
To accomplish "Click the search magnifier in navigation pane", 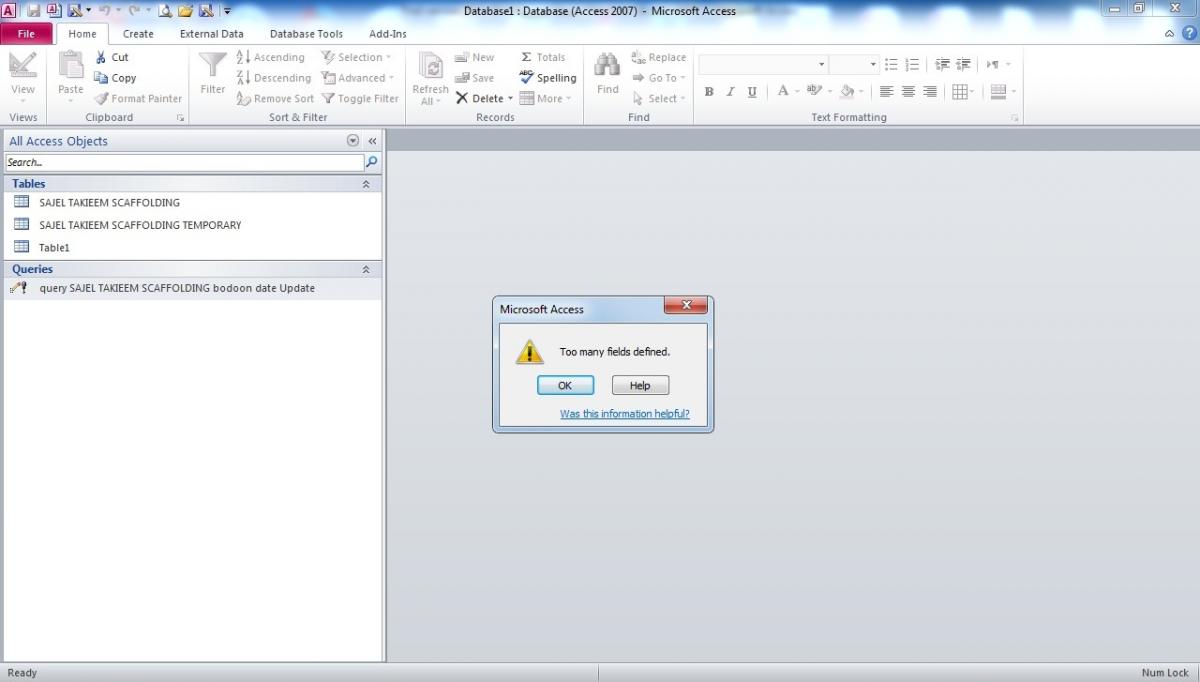I will pyautogui.click(x=372, y=162).
